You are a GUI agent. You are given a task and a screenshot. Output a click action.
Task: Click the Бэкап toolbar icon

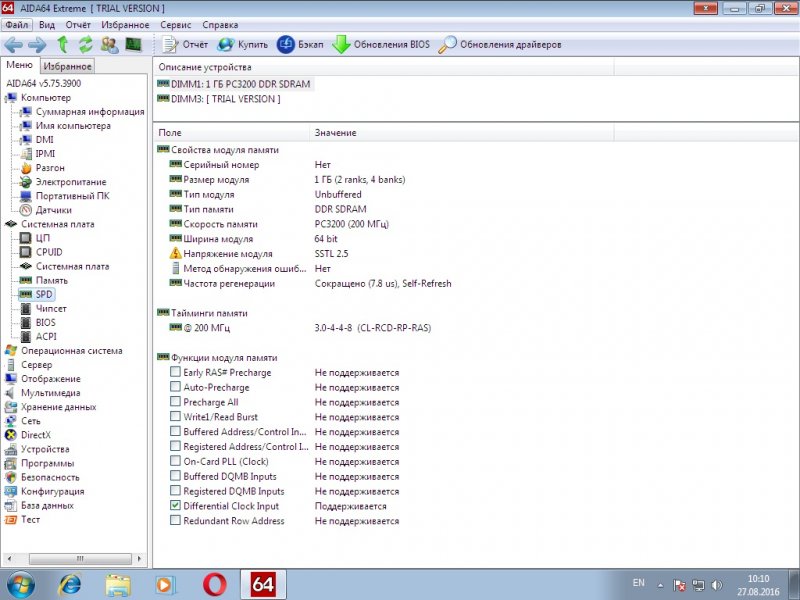[x=300, y=45]
